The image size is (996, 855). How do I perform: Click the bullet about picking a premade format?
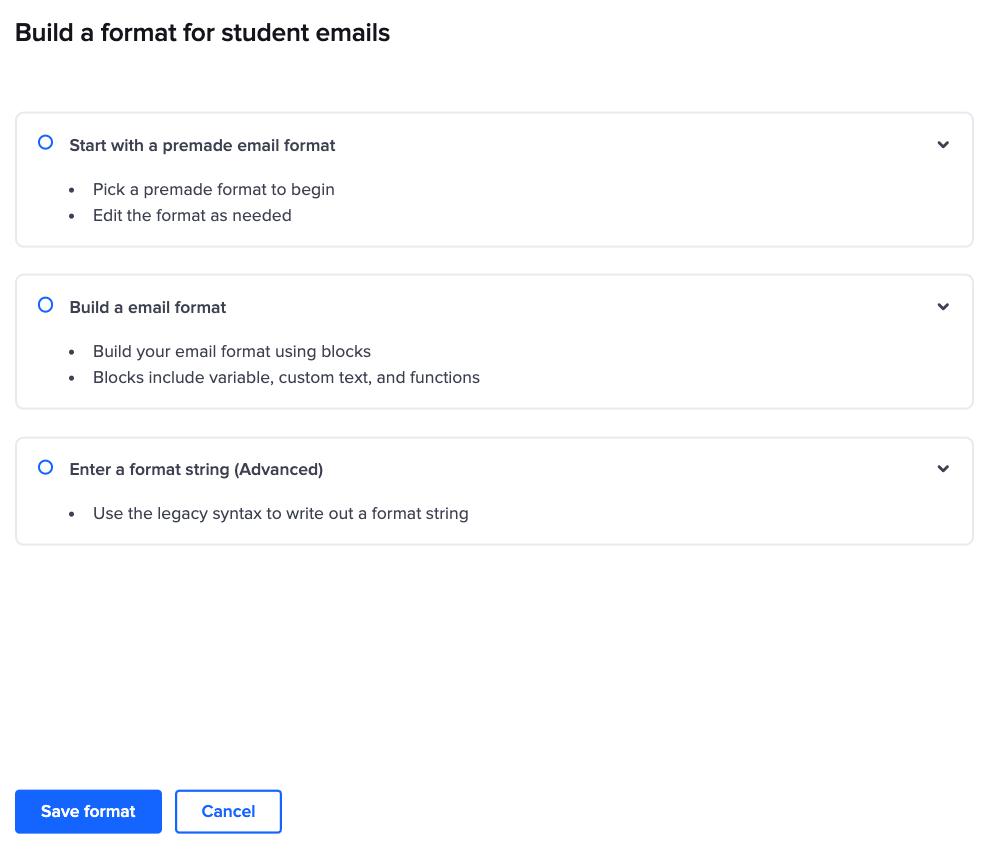point(214,189)
